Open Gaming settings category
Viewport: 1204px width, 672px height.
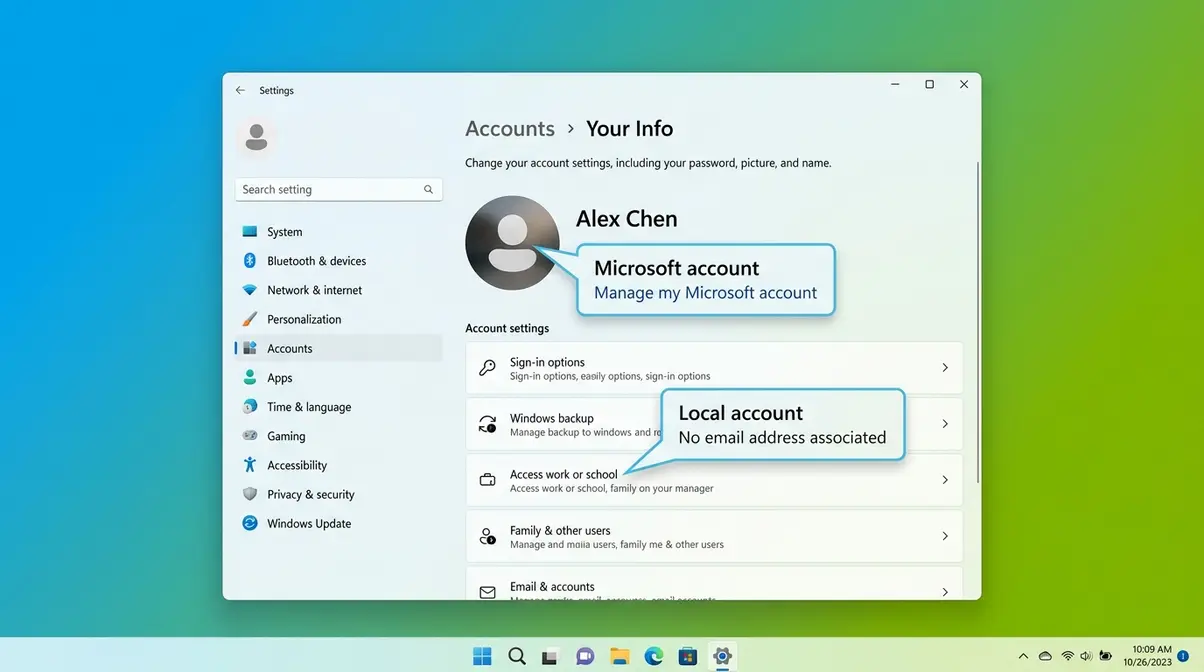click(x=338, y=436)
